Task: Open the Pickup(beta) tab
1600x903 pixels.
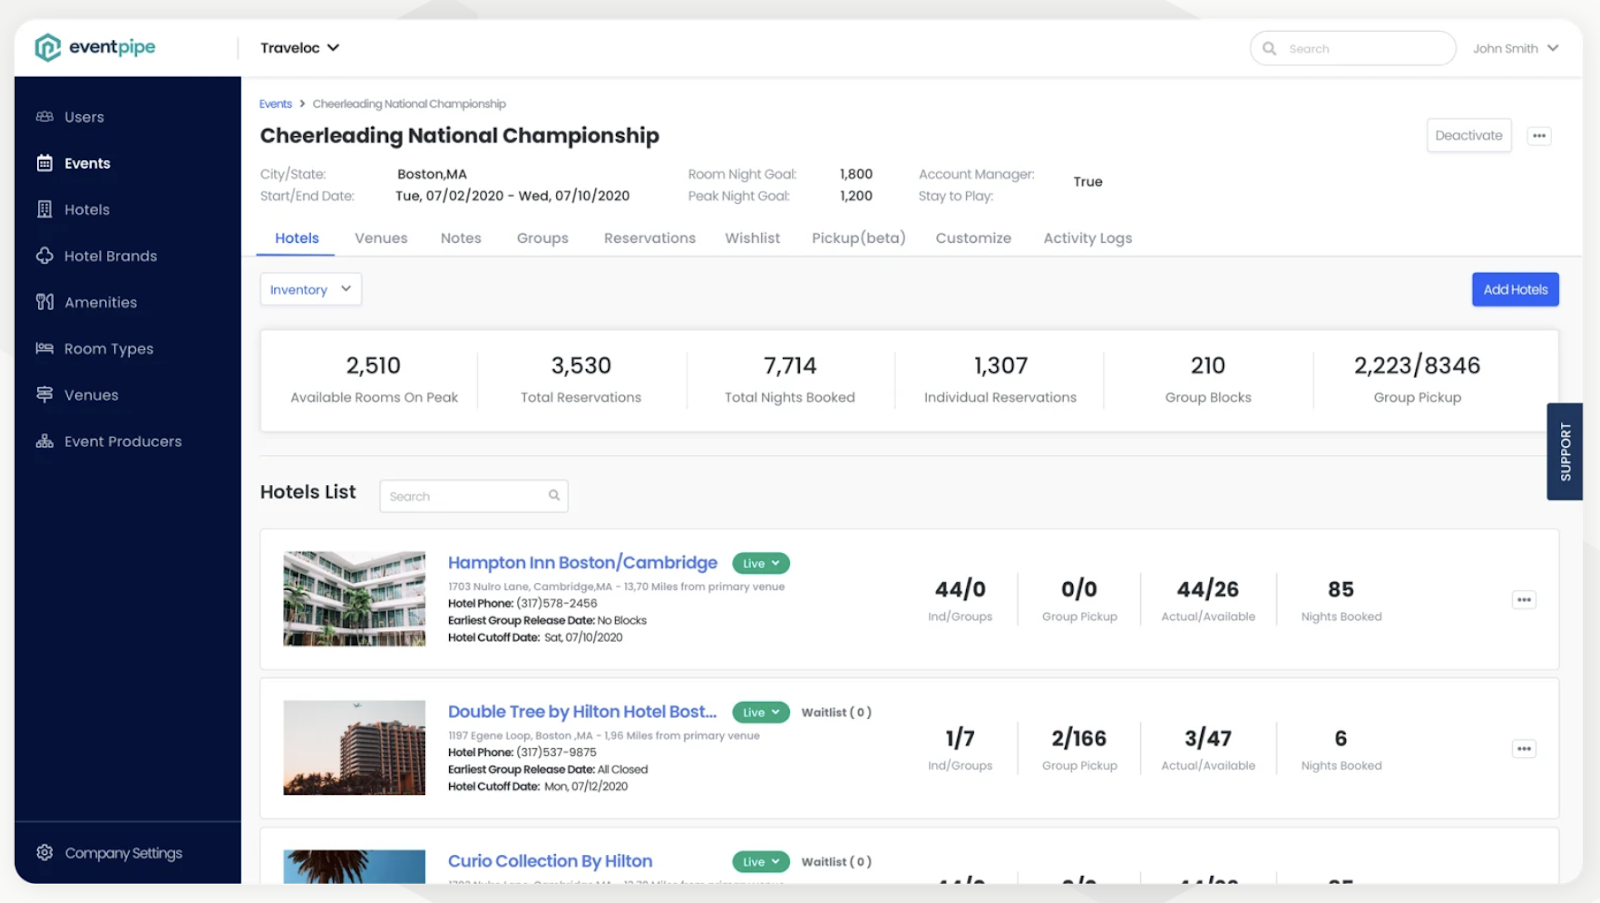Action: point(858,238)
